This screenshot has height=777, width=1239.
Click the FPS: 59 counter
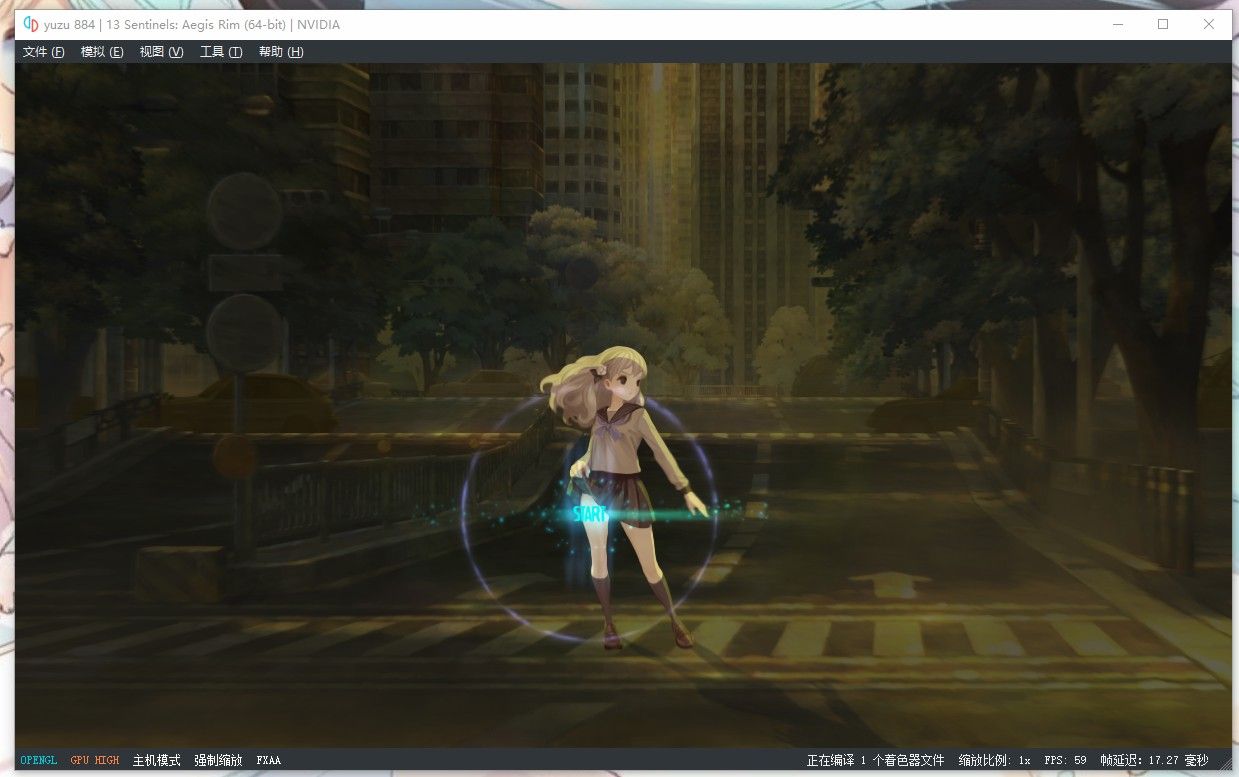[x=1065, y=761]
